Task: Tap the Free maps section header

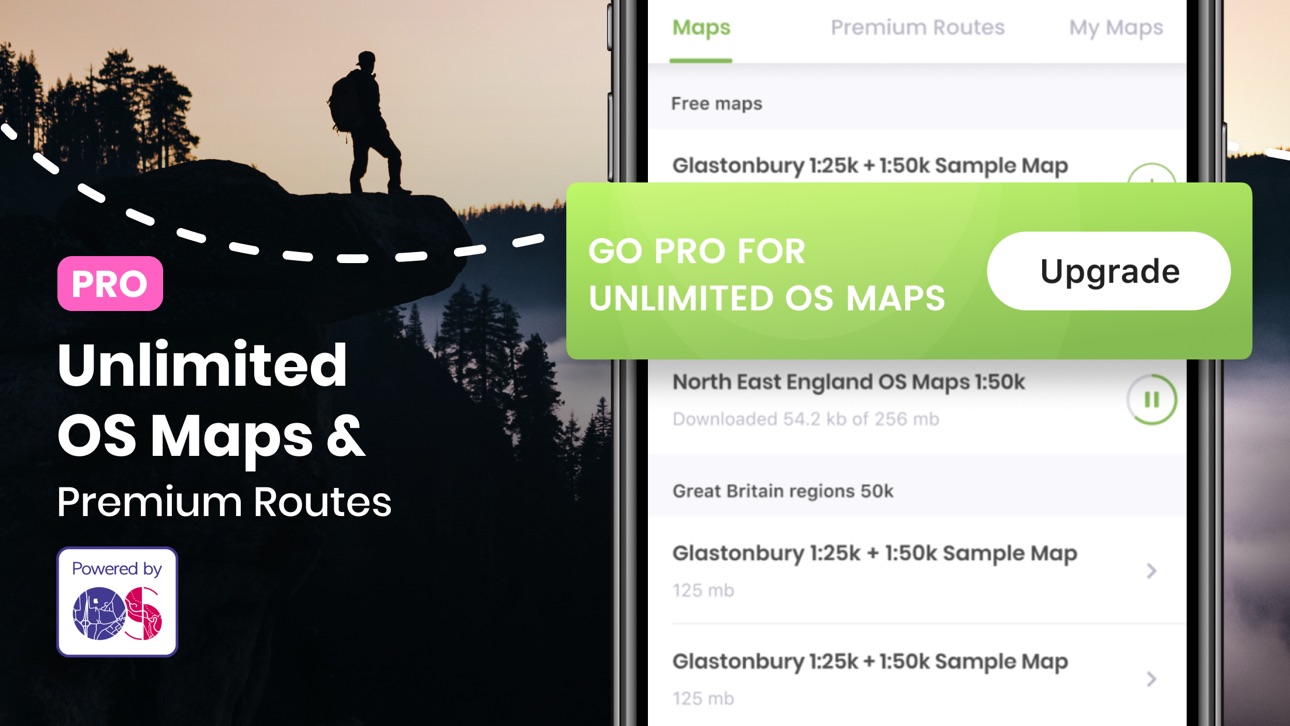Action: 716,103
